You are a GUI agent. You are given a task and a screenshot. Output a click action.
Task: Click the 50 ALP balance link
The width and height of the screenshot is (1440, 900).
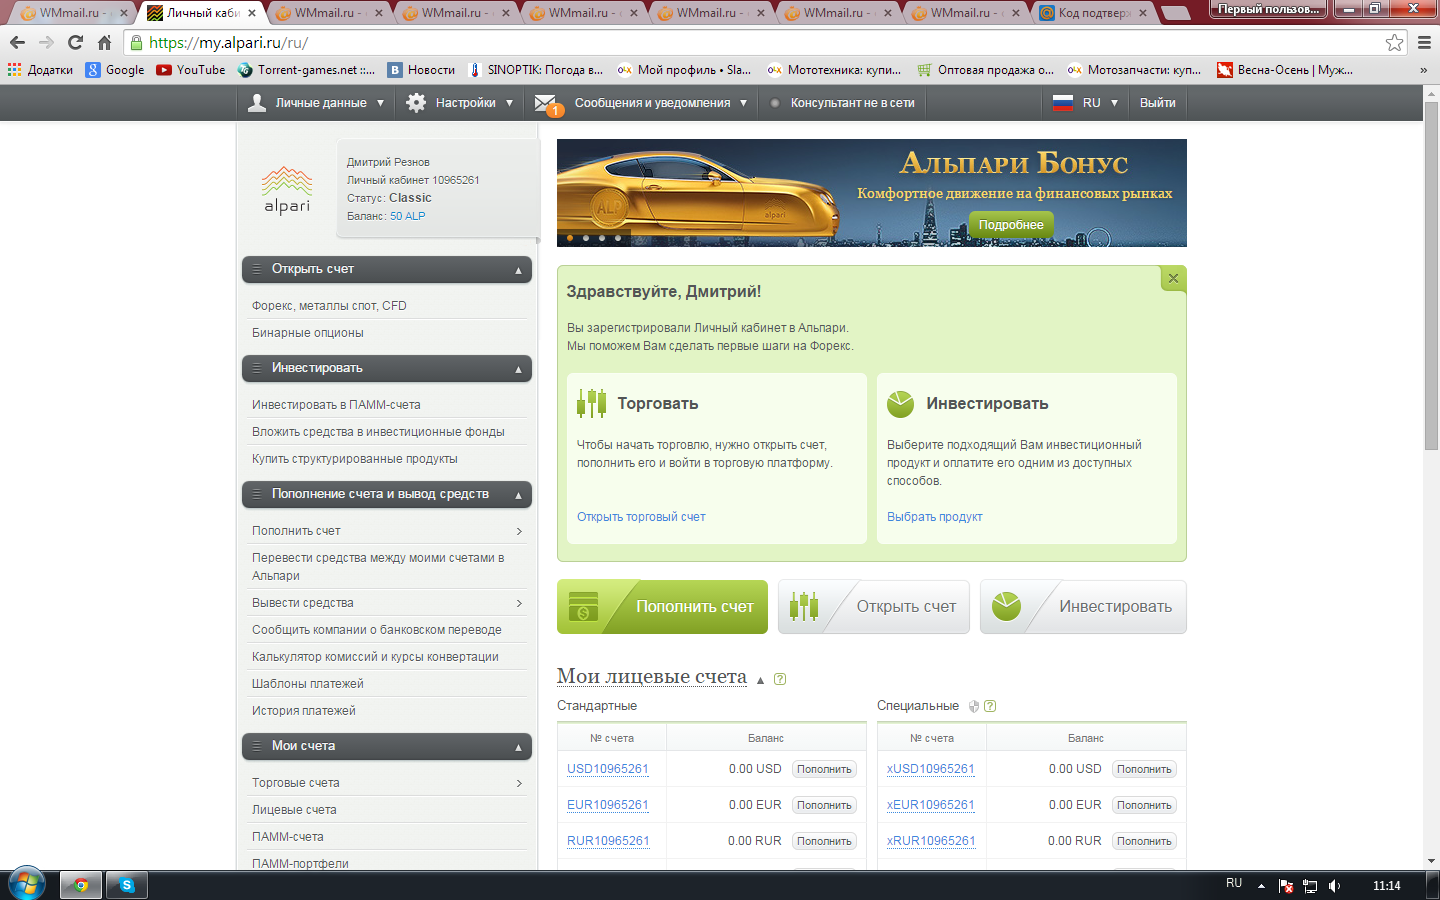[x=408, y=216]
